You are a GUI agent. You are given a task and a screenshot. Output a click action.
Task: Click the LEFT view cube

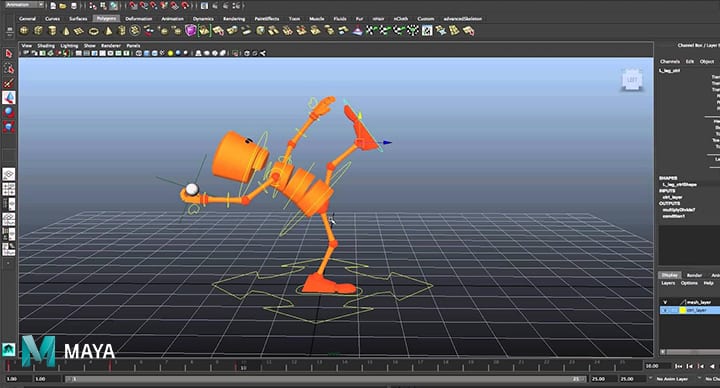click(632, 80)
